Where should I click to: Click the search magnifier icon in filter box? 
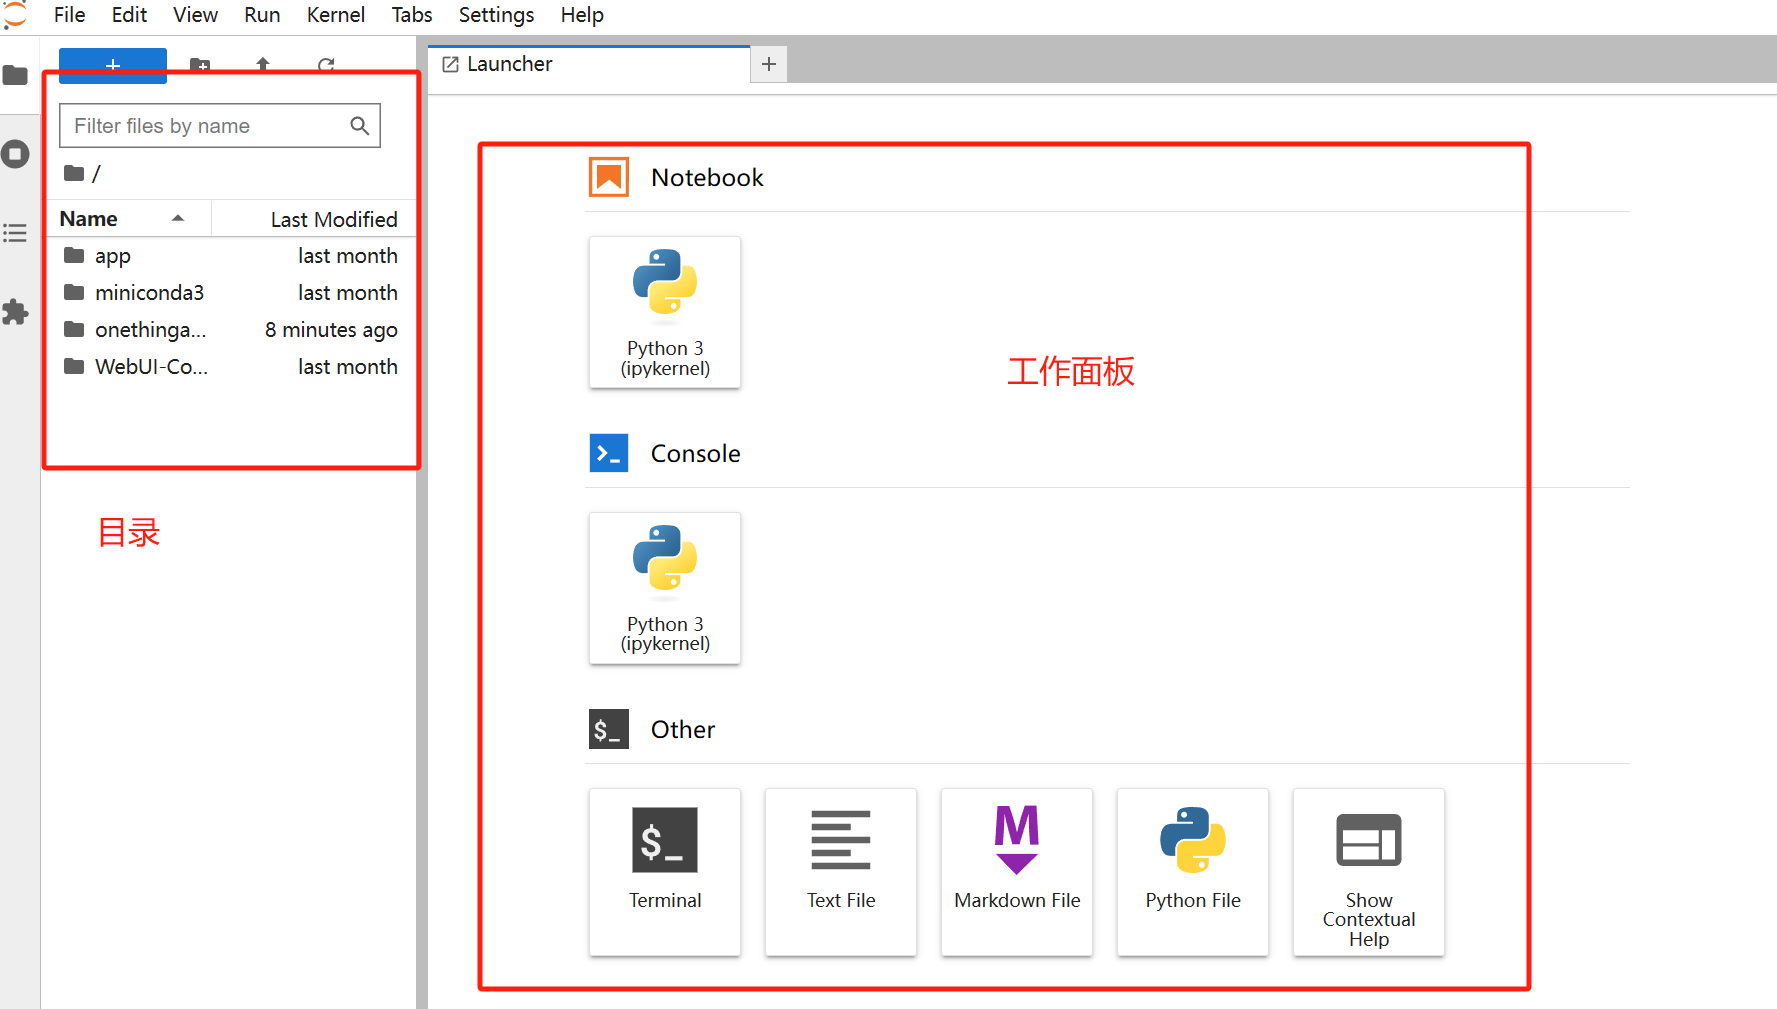[360, 126]
